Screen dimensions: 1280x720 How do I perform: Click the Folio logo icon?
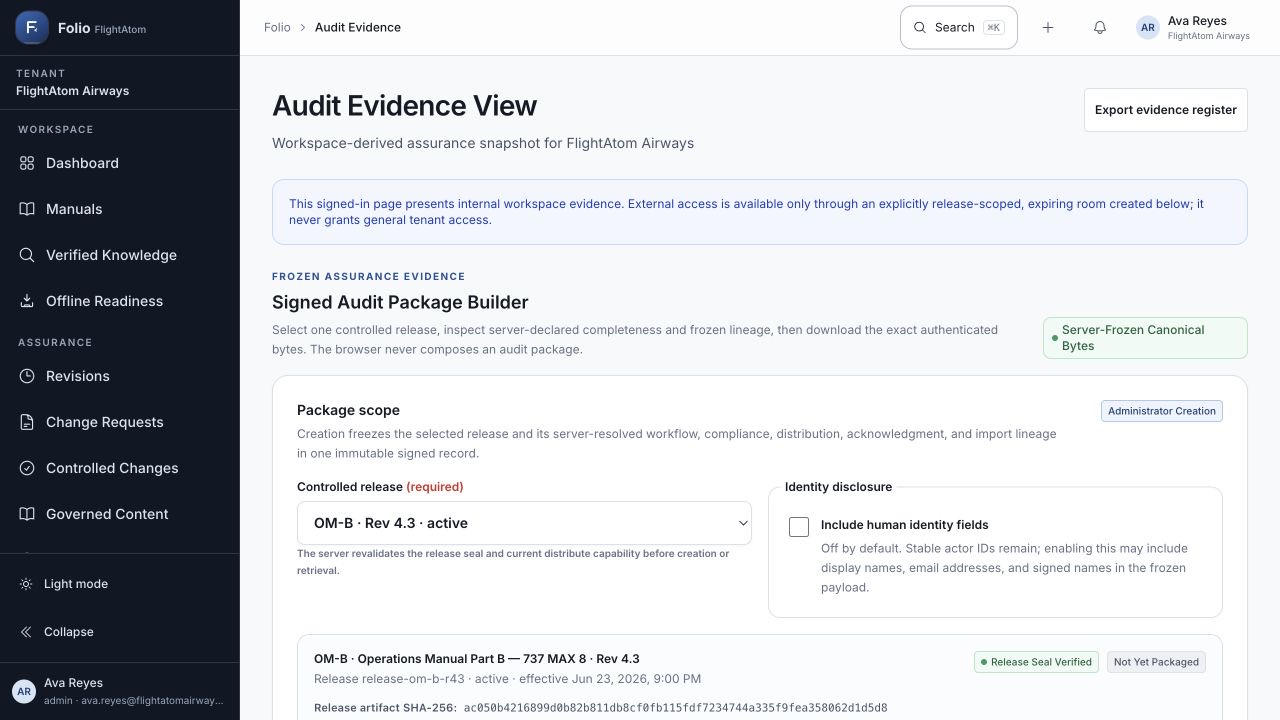tap(32, 28)
